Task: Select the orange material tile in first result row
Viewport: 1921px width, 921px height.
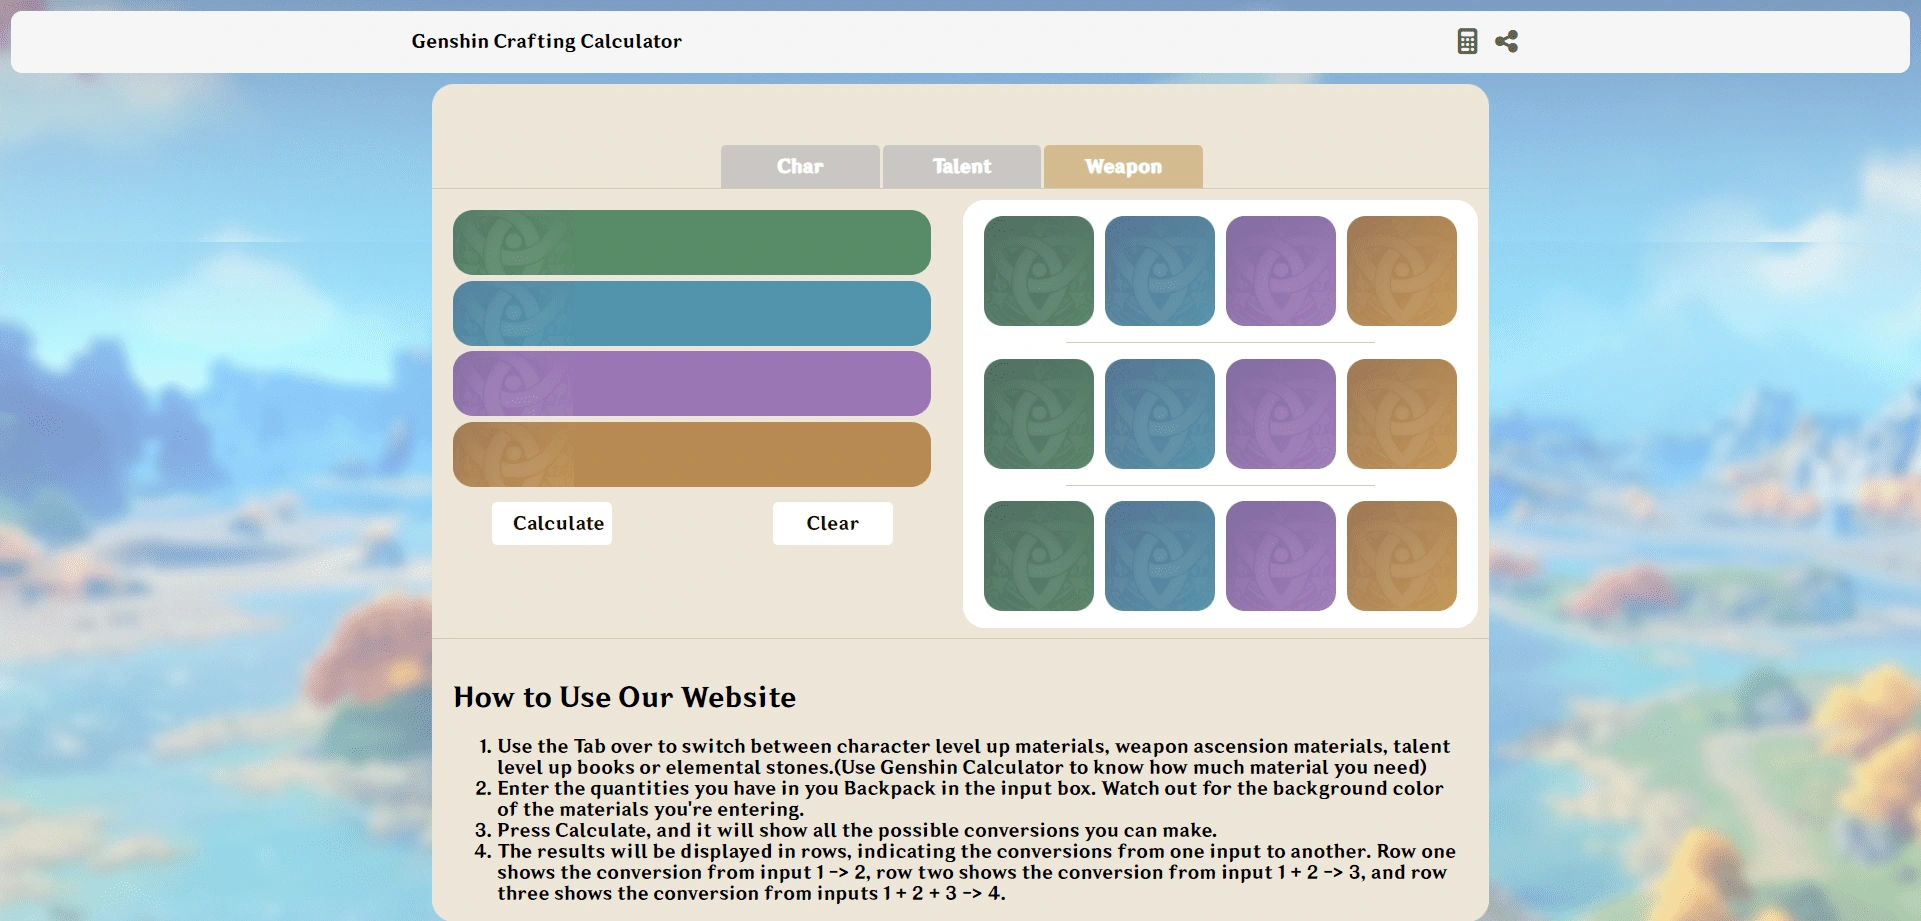Action: pos(1402,271)
